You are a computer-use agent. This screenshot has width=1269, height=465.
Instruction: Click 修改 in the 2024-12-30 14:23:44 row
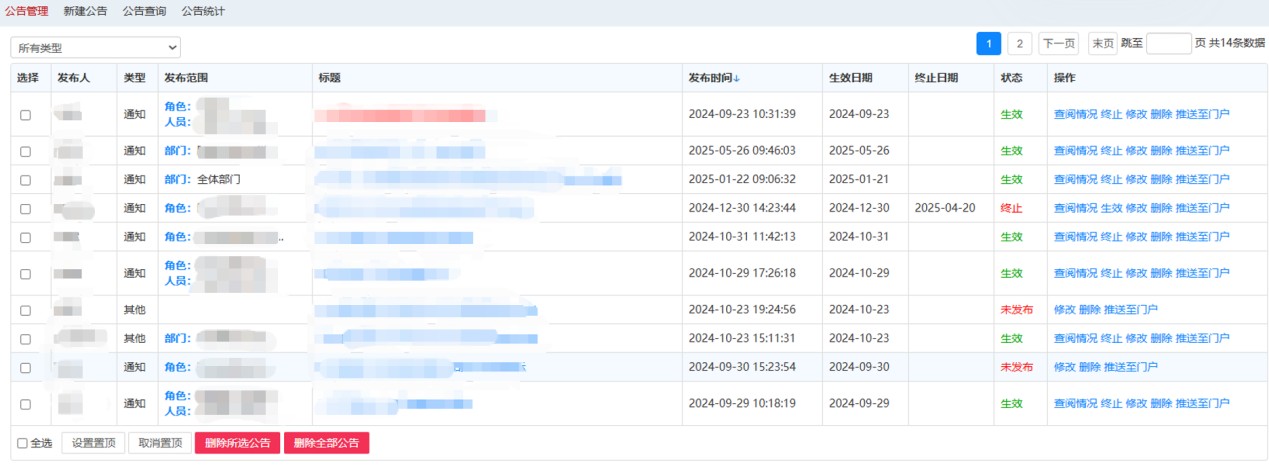click(1137, 208)
